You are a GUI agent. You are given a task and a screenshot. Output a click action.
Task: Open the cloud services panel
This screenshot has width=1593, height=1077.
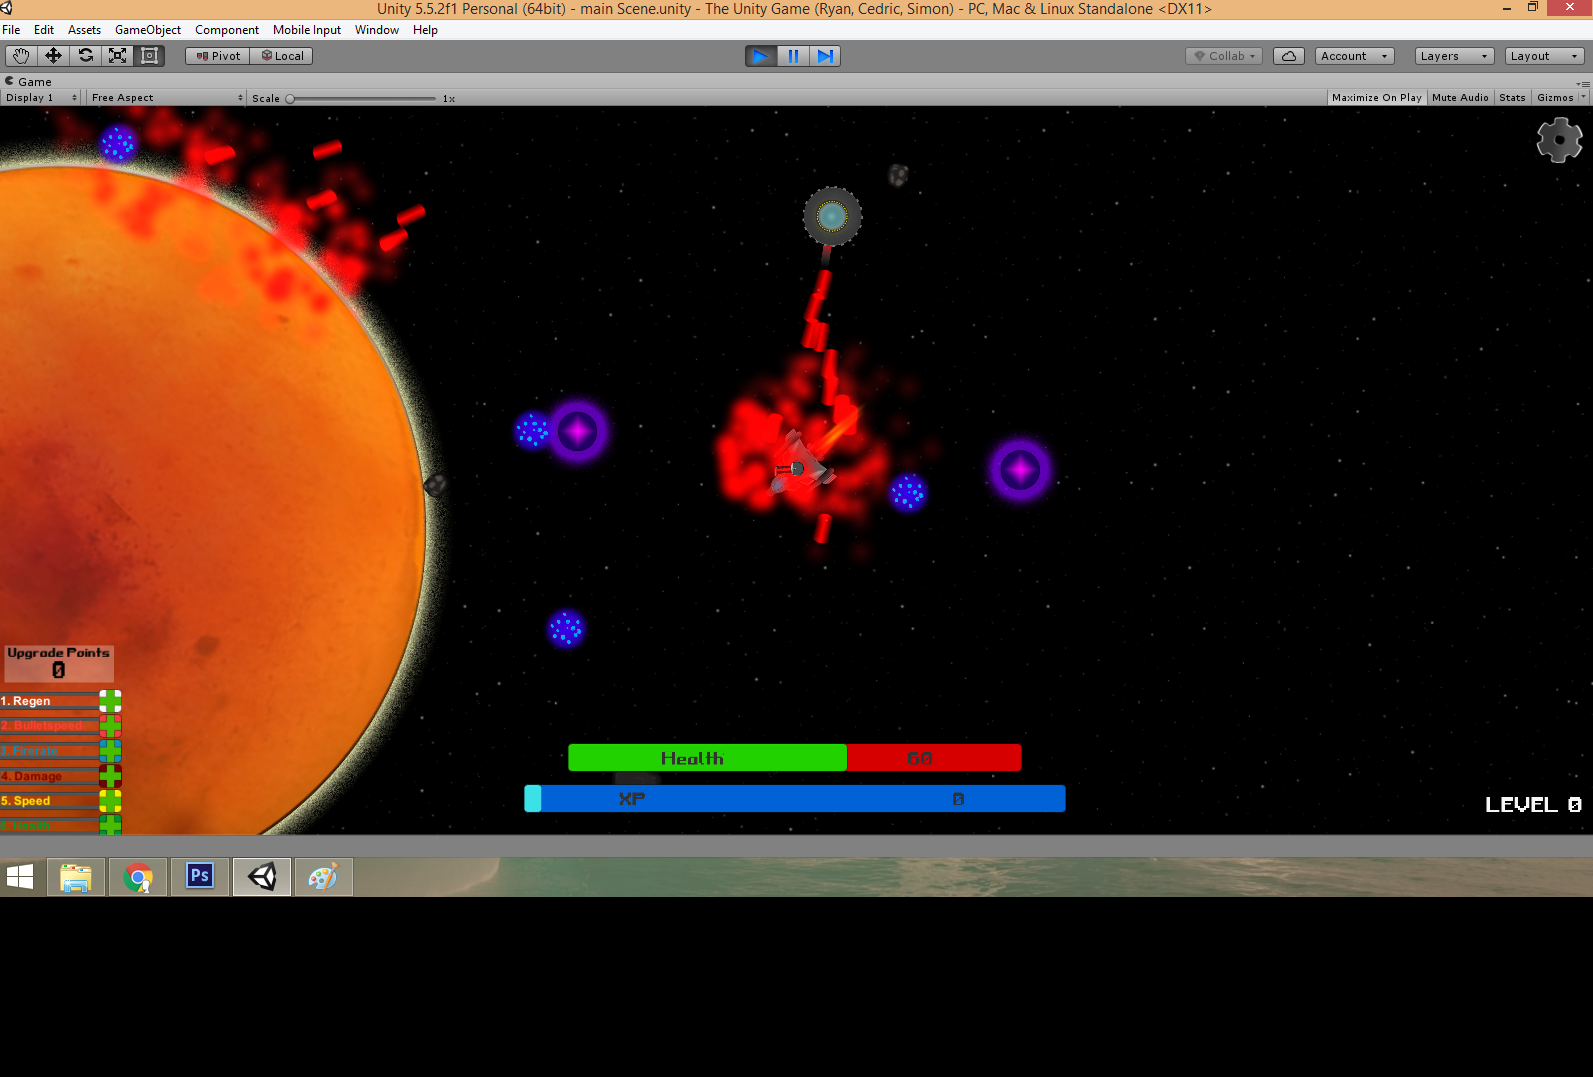pyautogui.click(x=1289, y=56)
